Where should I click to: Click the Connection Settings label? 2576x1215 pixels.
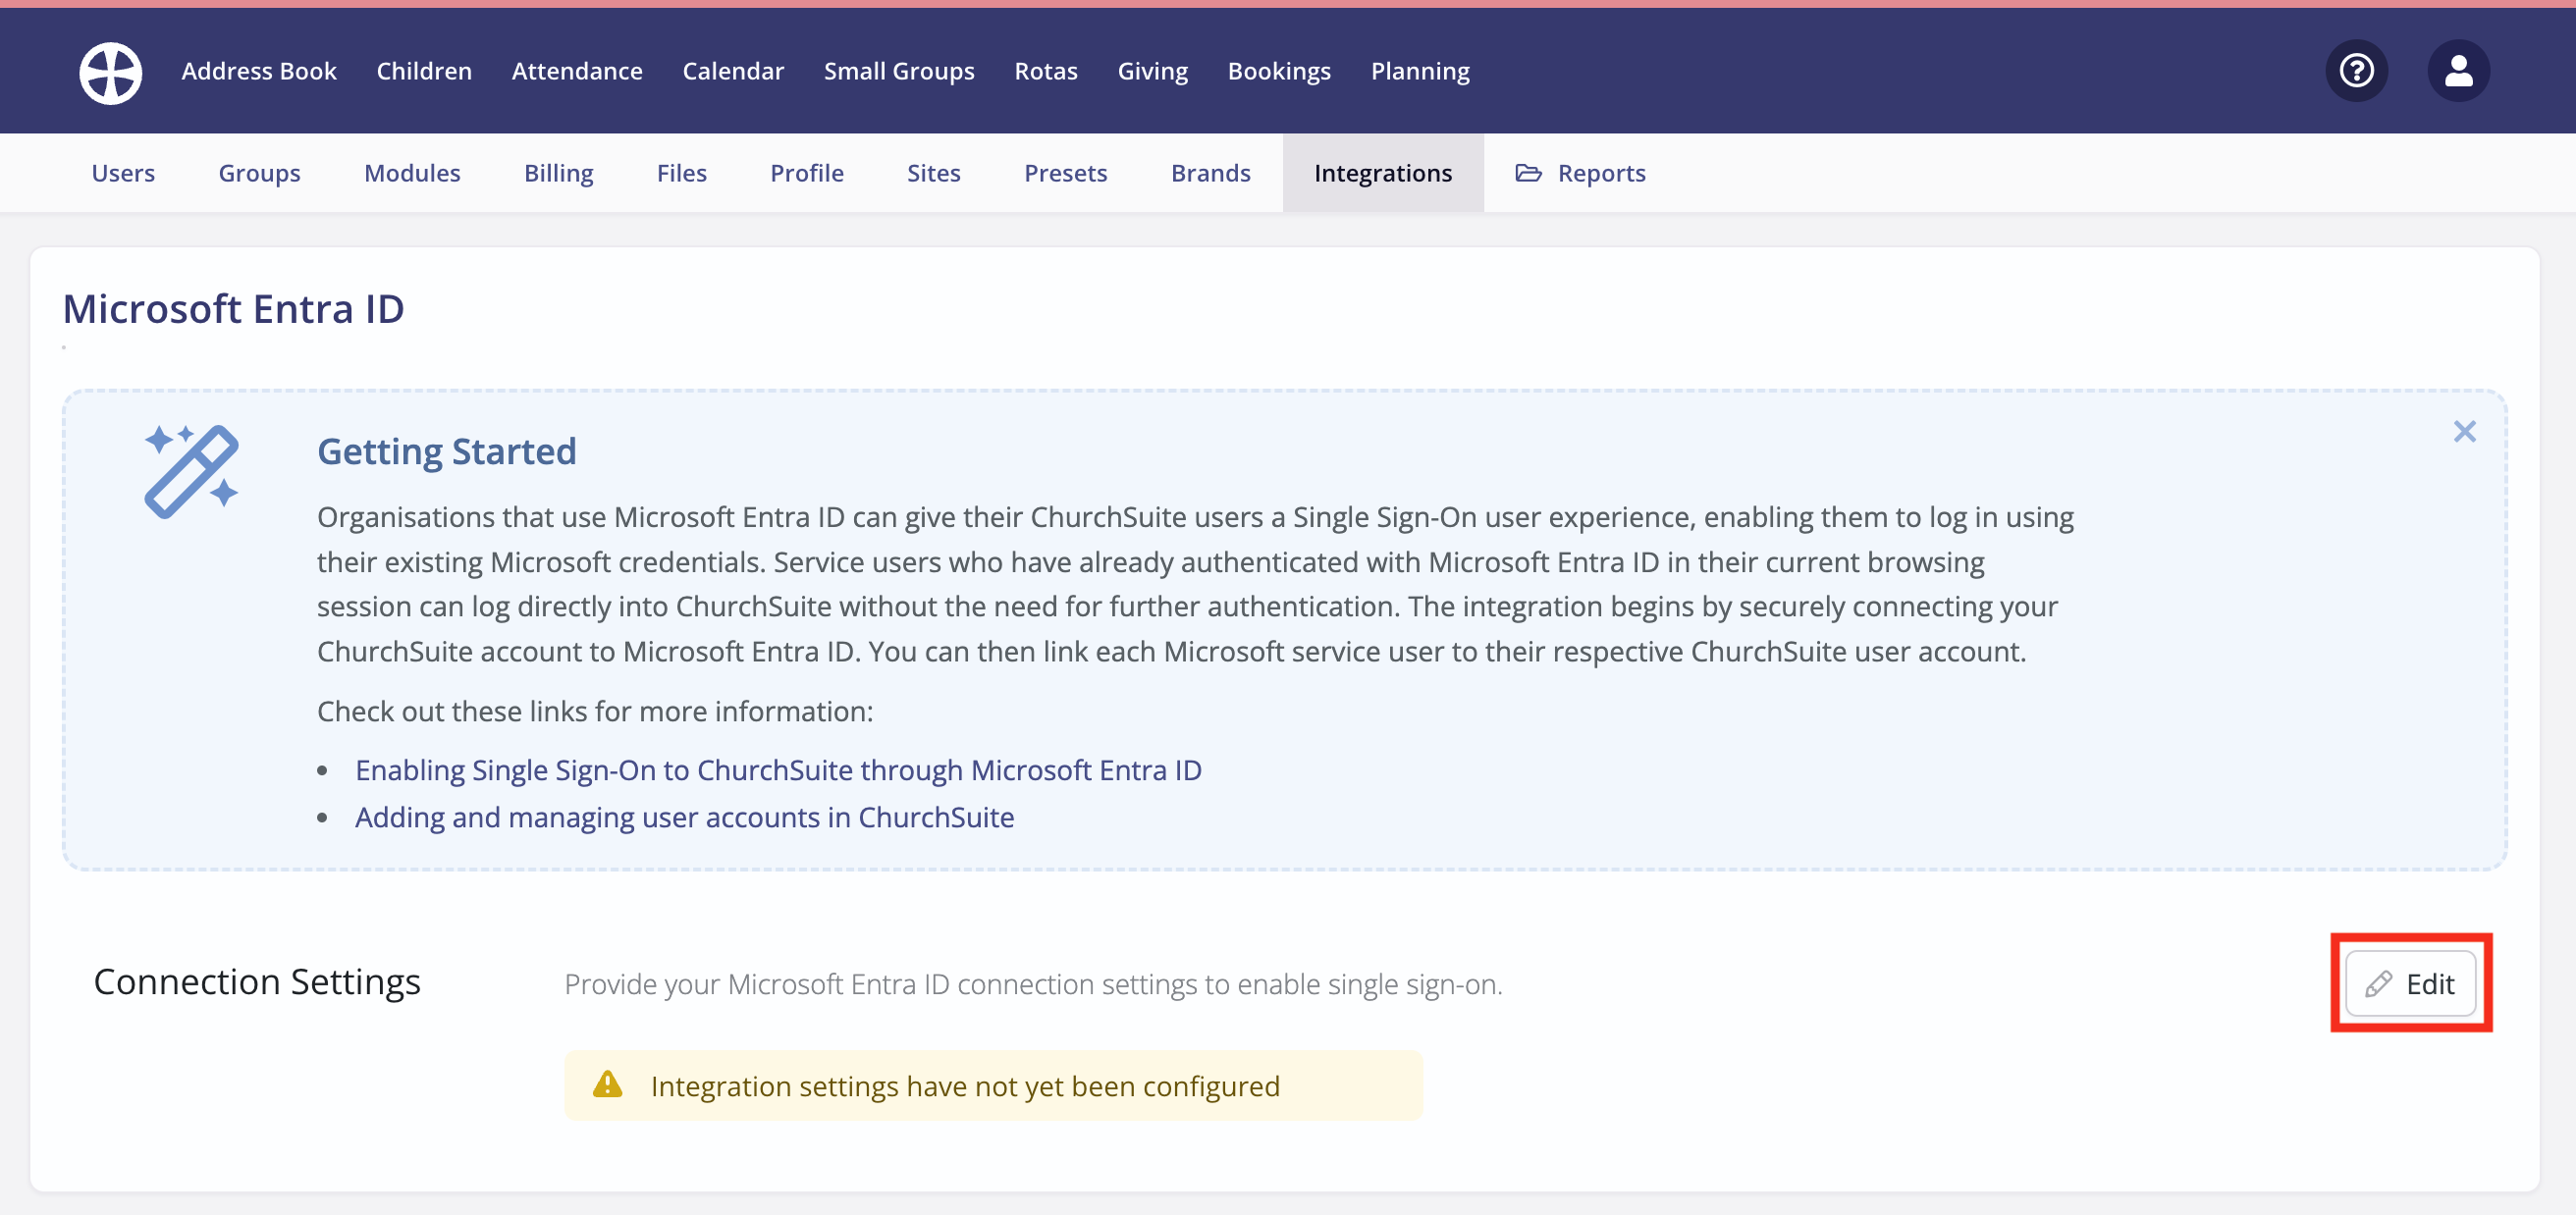tap(257, 981)
